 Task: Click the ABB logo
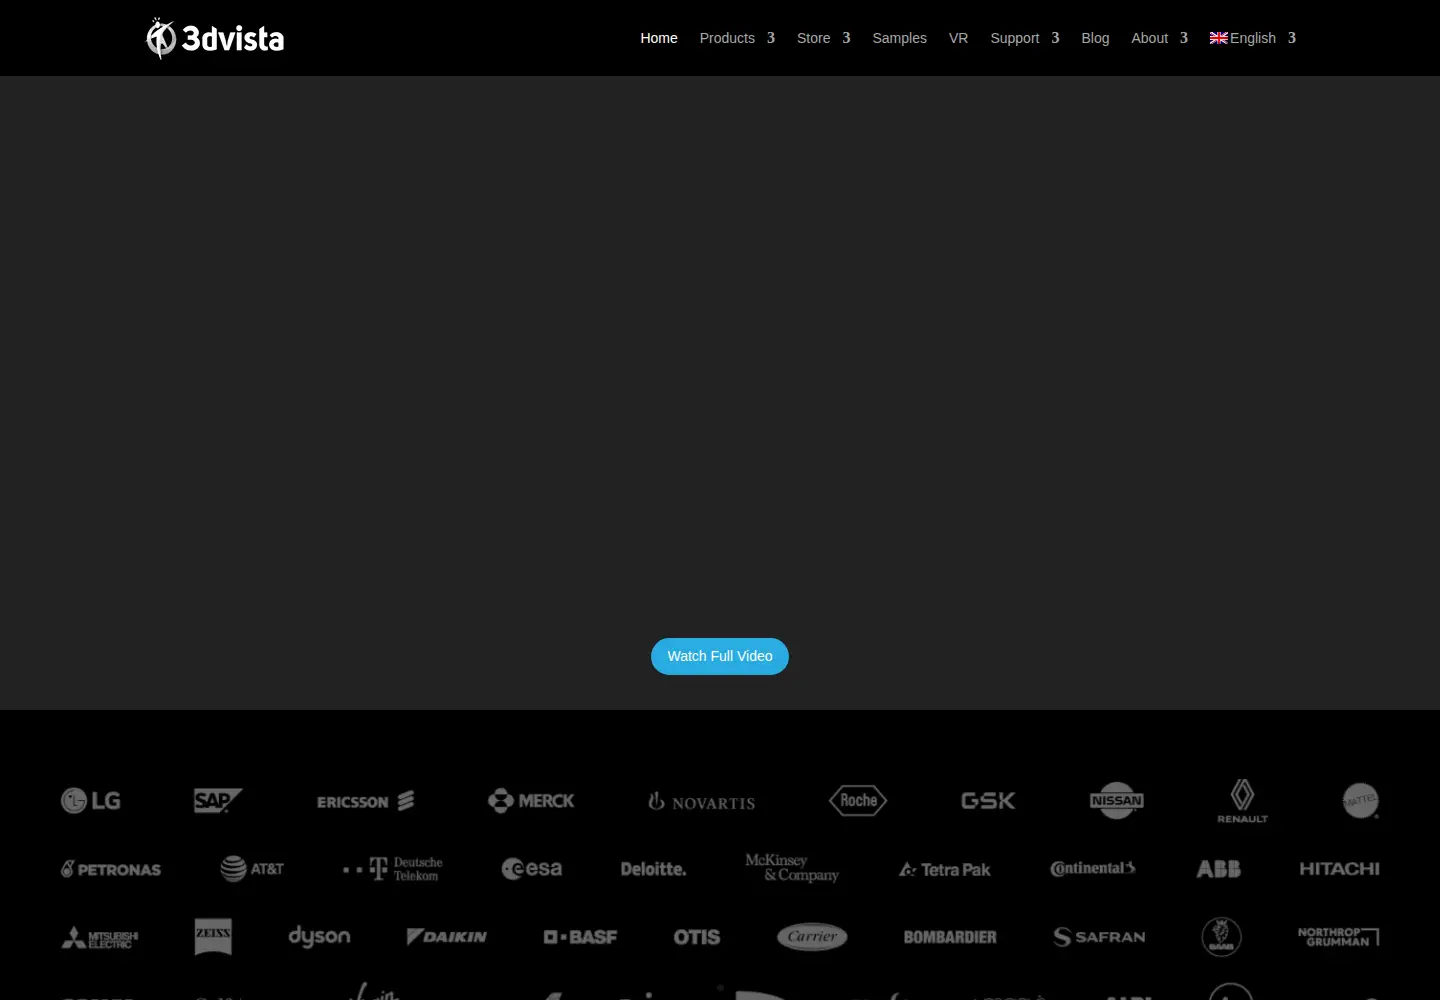(x=1219, y=869)
